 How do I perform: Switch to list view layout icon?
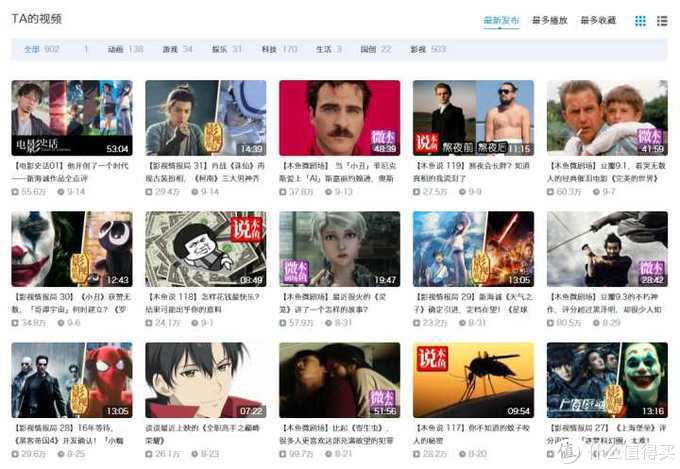pyautogui.click(x=662, y=21)
